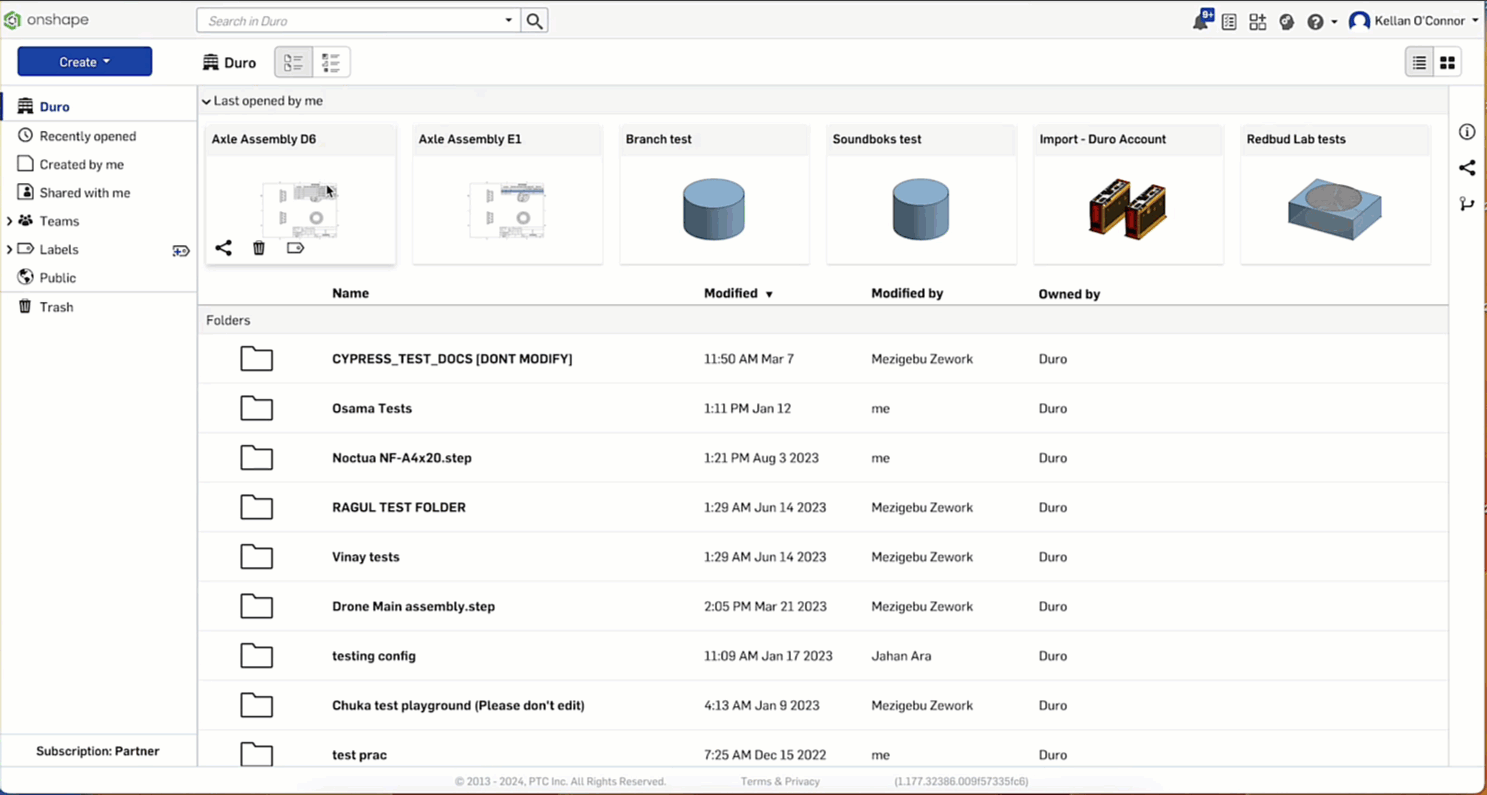Switch to grid view
Image resolution: width=1487 pixels, height=795 pixels.
[x=1447, y=63]
